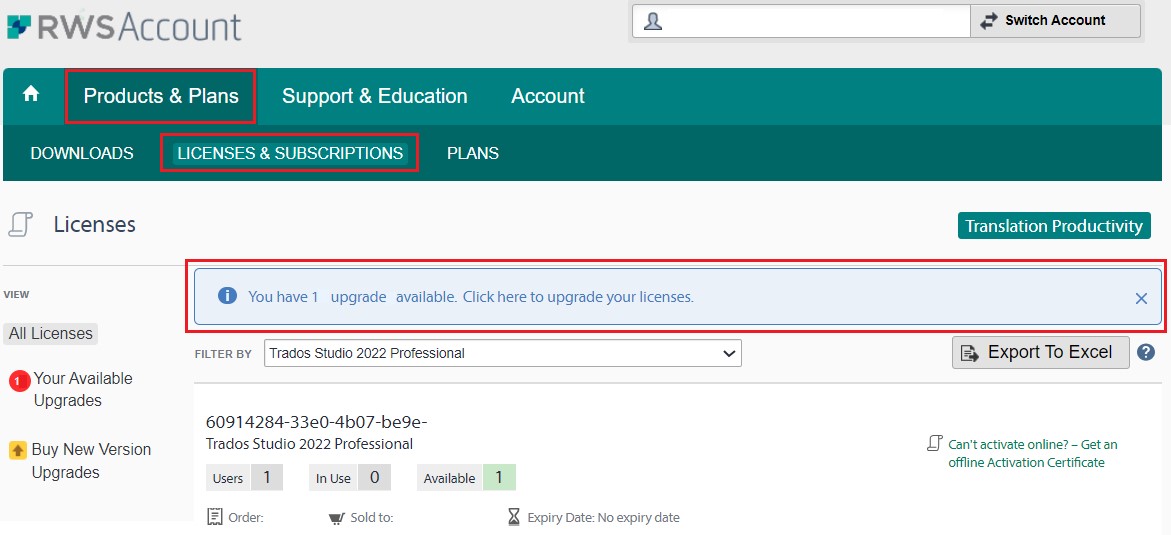1171x535 pixels.
Task: Open the Filter By product dropdown
Action: point(503,353)
